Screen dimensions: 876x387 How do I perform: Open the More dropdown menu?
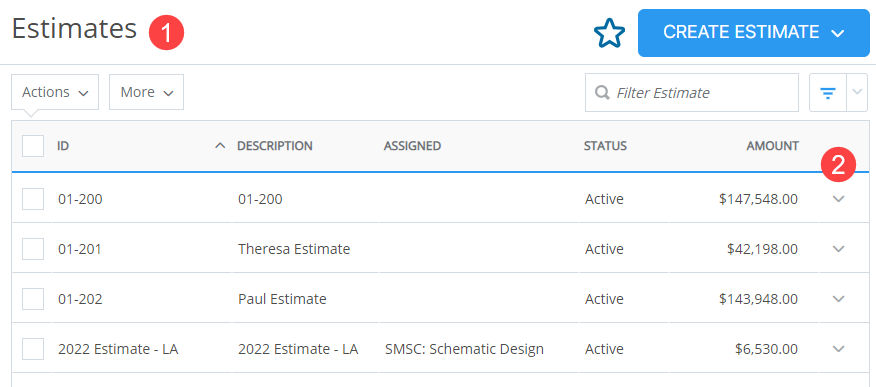146,92
